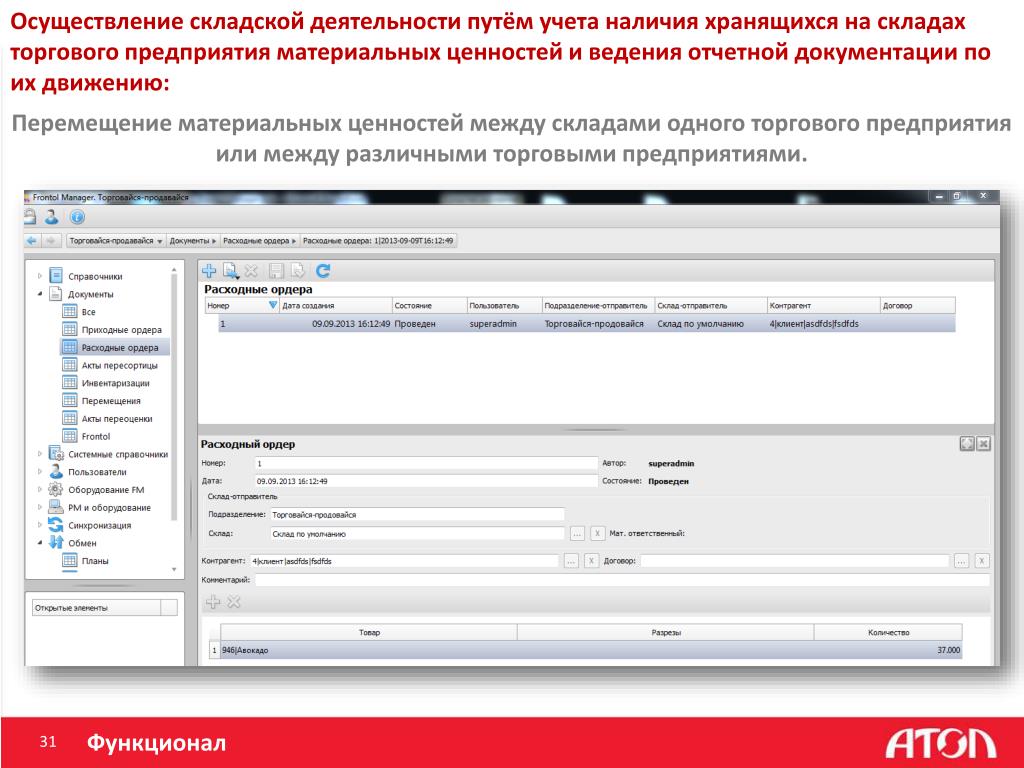
Task: Sort by Контрагент column header
Action: tap(823, 306)
